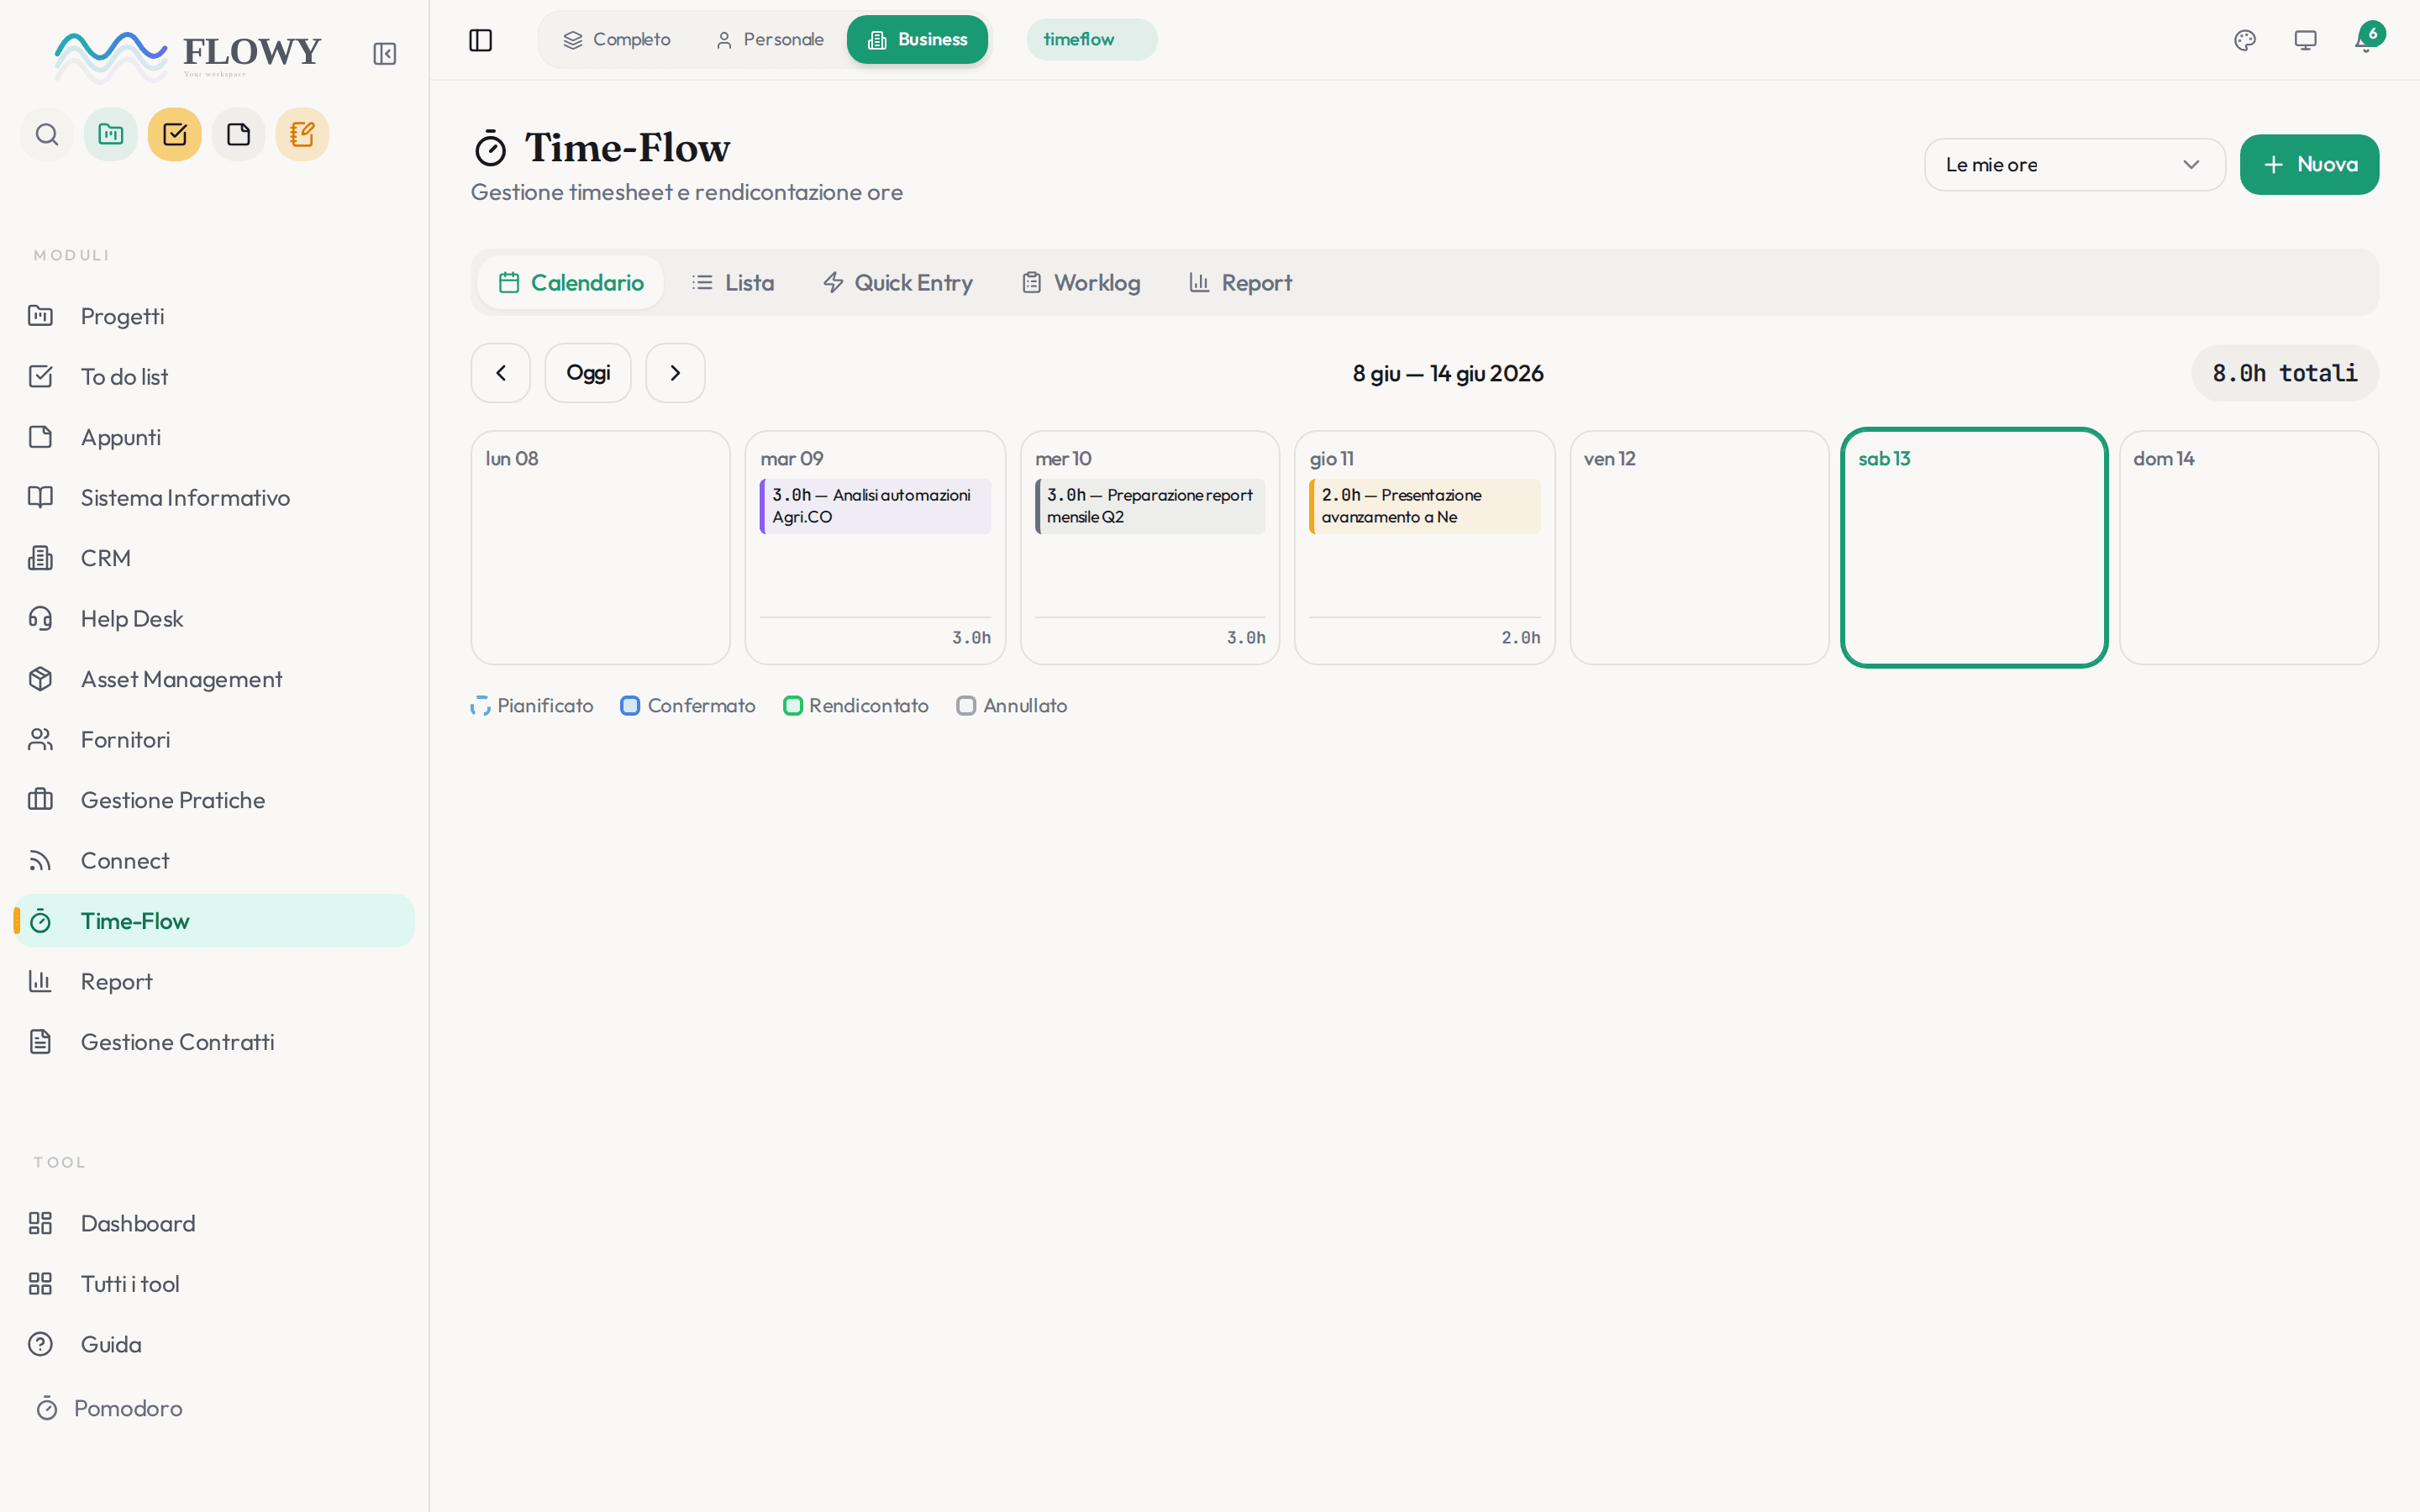This screenshot has height=1512, width=2420.
Task: Click the notes page quick-access icon
Action: pyautogui.click(x=239, y=134)
